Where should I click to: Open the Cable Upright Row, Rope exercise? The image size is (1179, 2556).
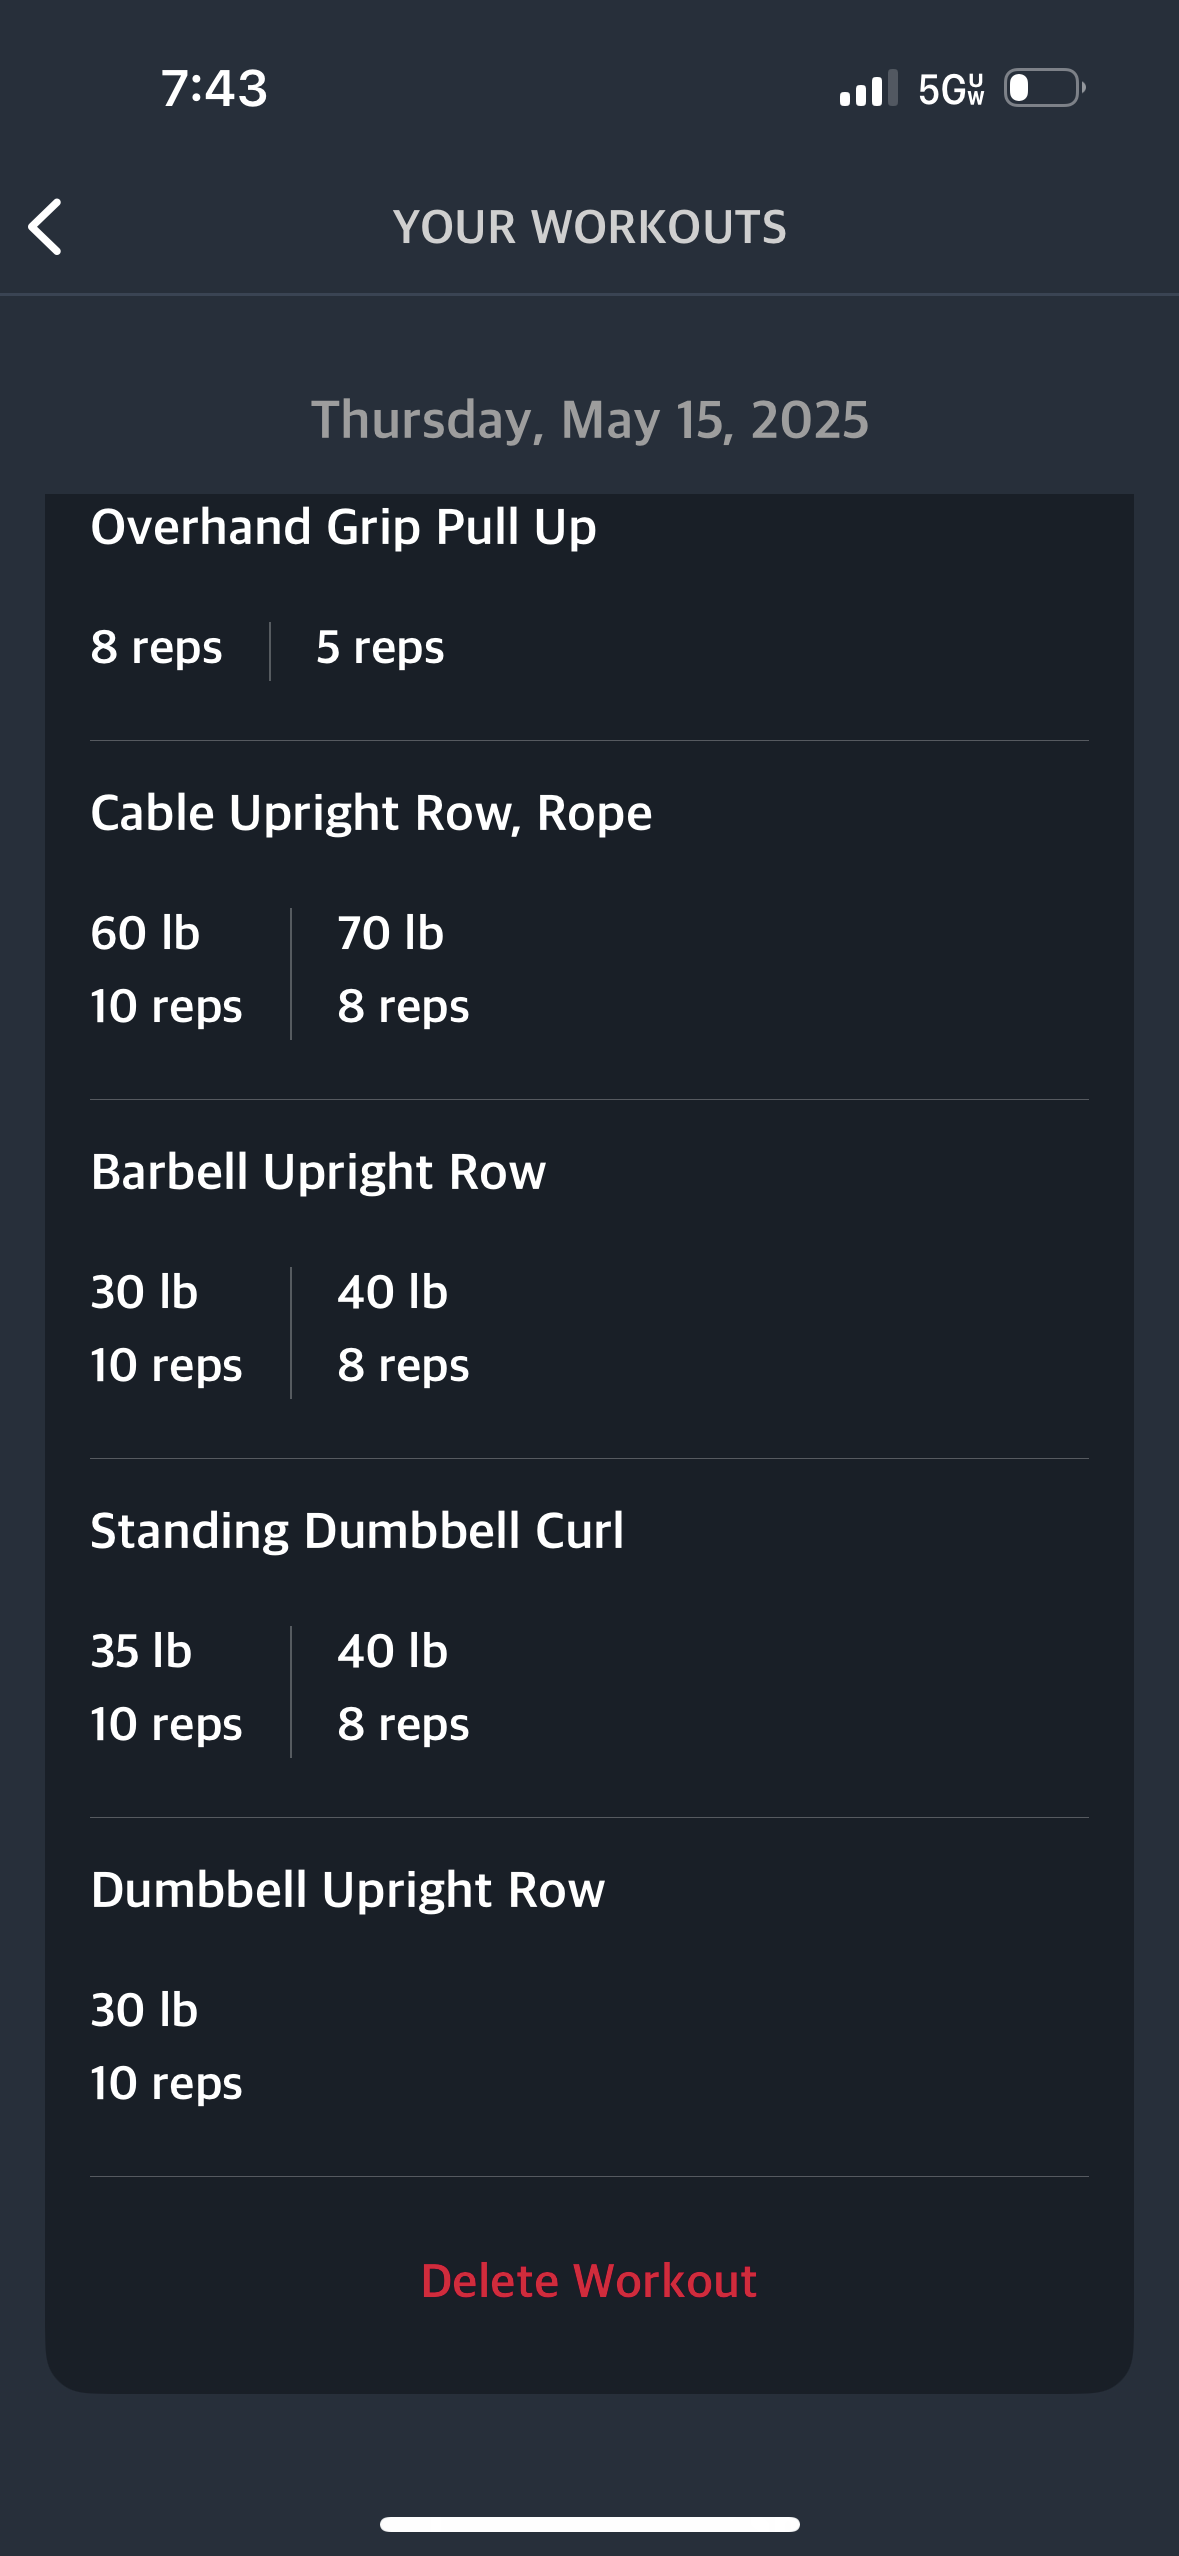371,813
